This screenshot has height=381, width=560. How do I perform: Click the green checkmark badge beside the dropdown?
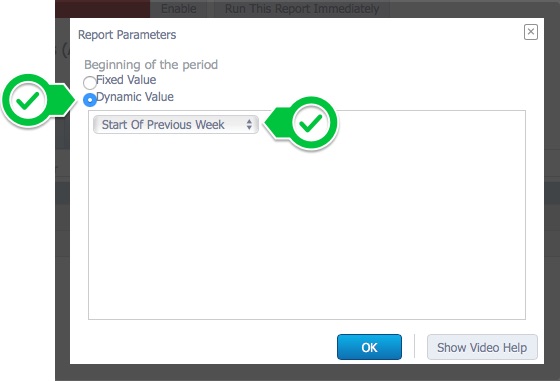click(311, 123)
